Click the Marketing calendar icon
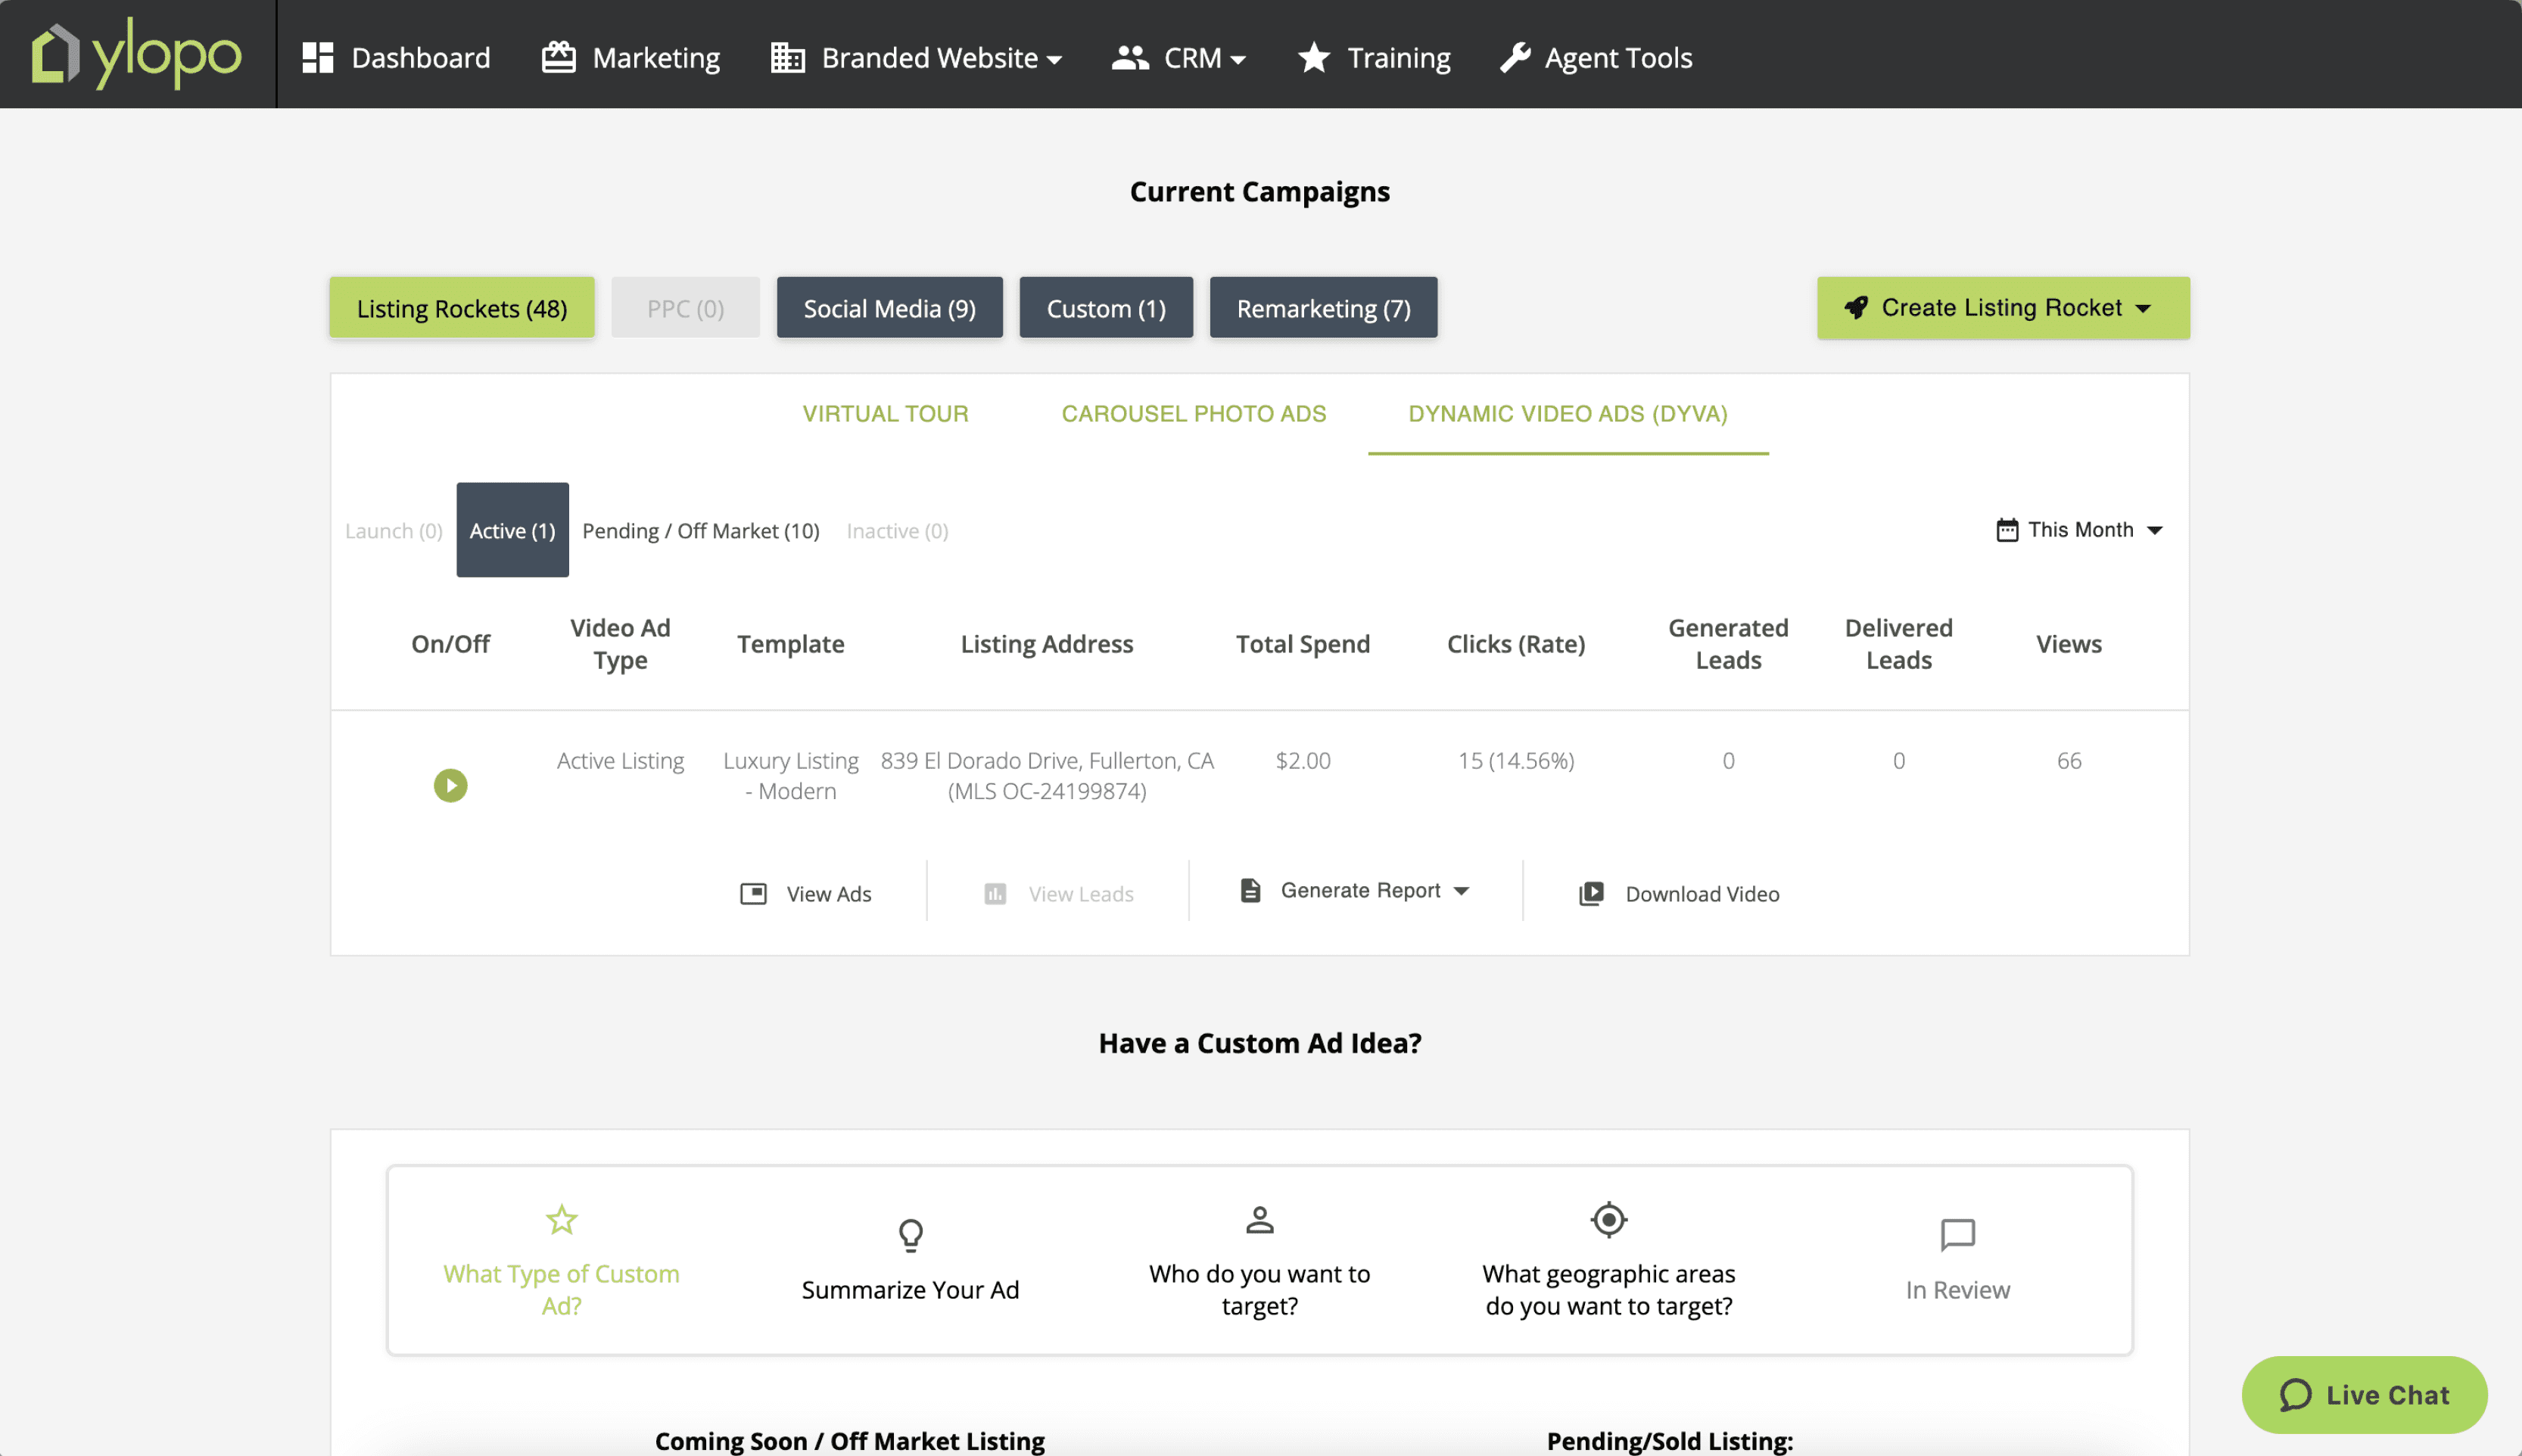2522x1456 pixels. coord(558,58)
